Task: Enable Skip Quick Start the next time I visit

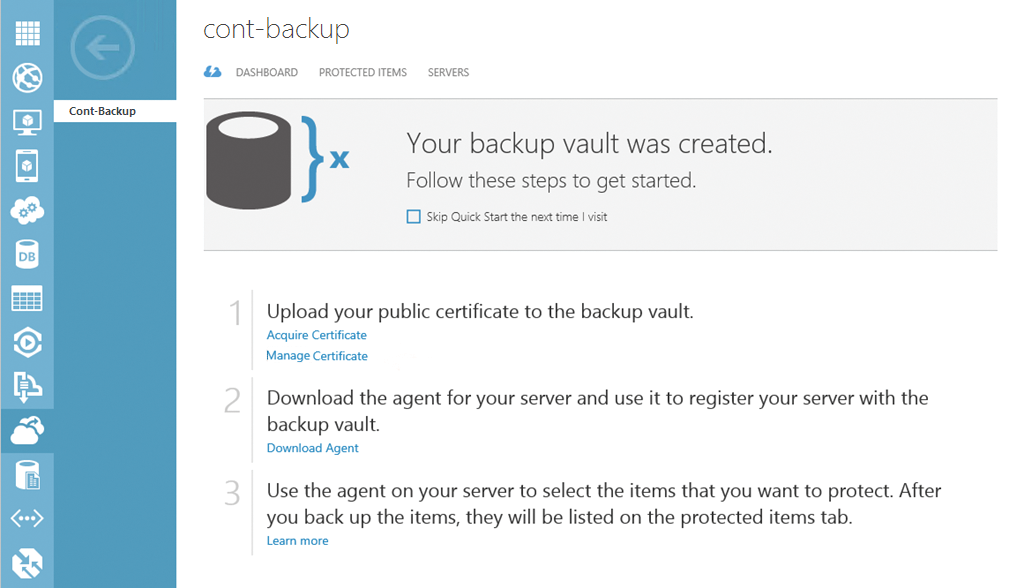Action: click(x=413, y=216)
